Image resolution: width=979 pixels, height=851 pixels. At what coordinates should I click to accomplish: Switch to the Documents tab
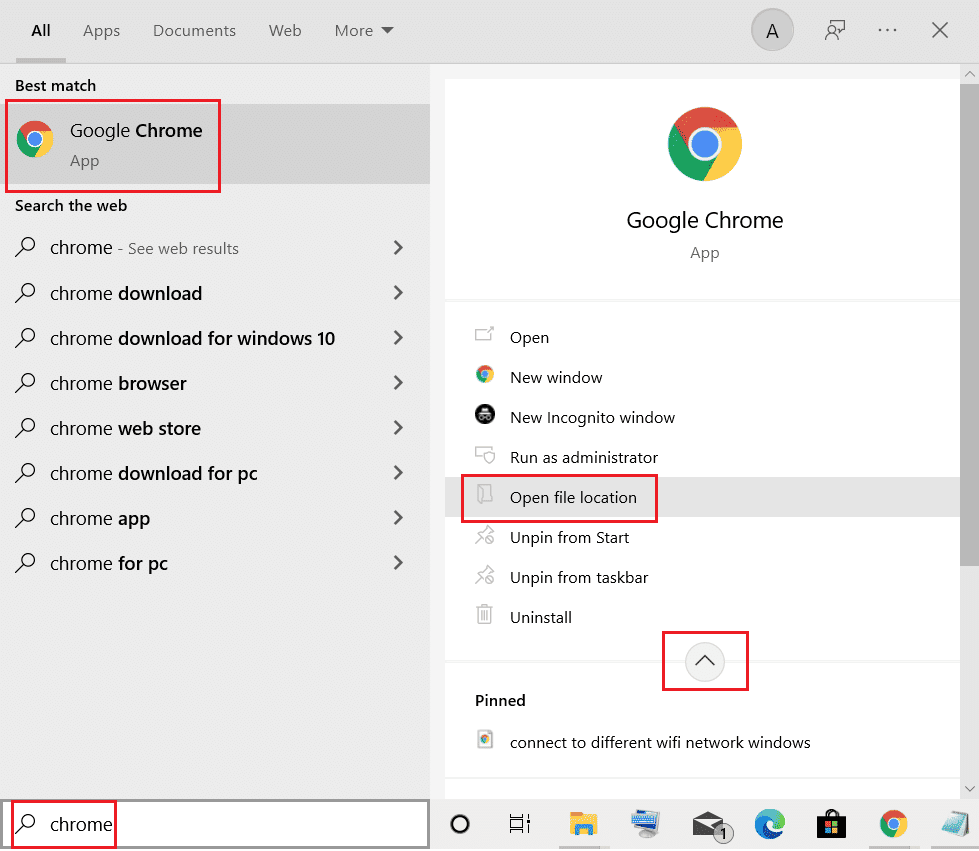[194, 30]
